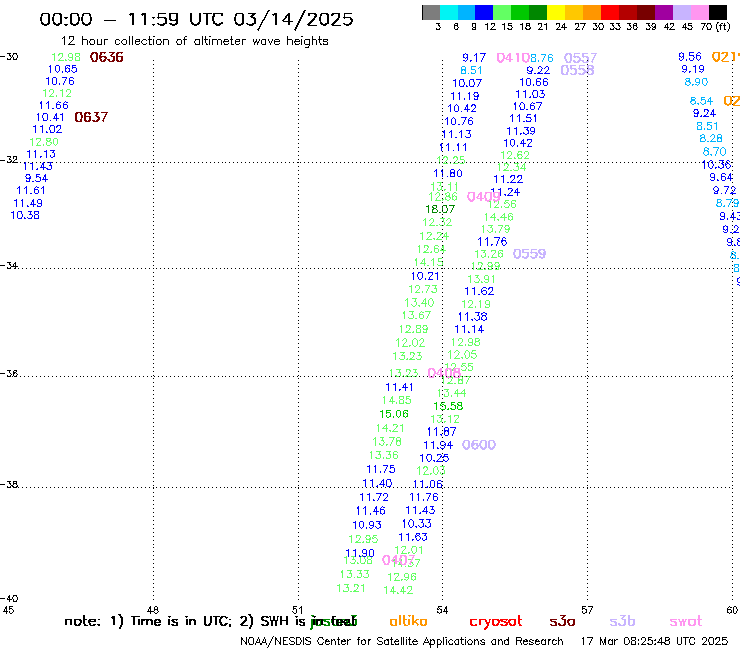Select the -40 latitude axis label
Image resolution: width=740 pixels, height=650 pixels.
point(9,598)
